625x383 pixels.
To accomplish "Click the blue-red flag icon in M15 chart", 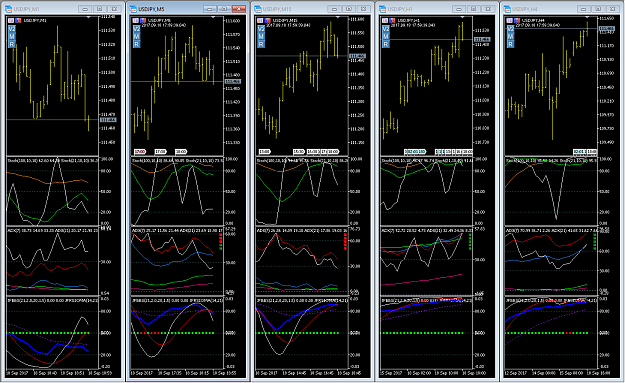I will click(267, 20).
